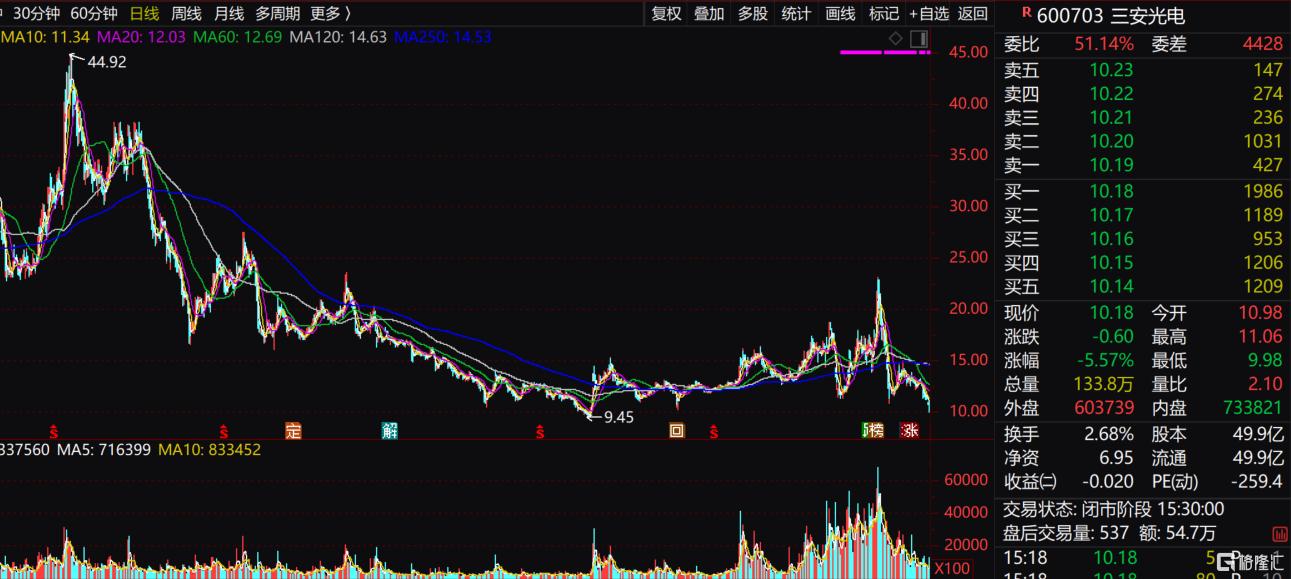Click the 返回 back button
The height and width of the screenshot is (579, 1291).
(x=973, y=13)
